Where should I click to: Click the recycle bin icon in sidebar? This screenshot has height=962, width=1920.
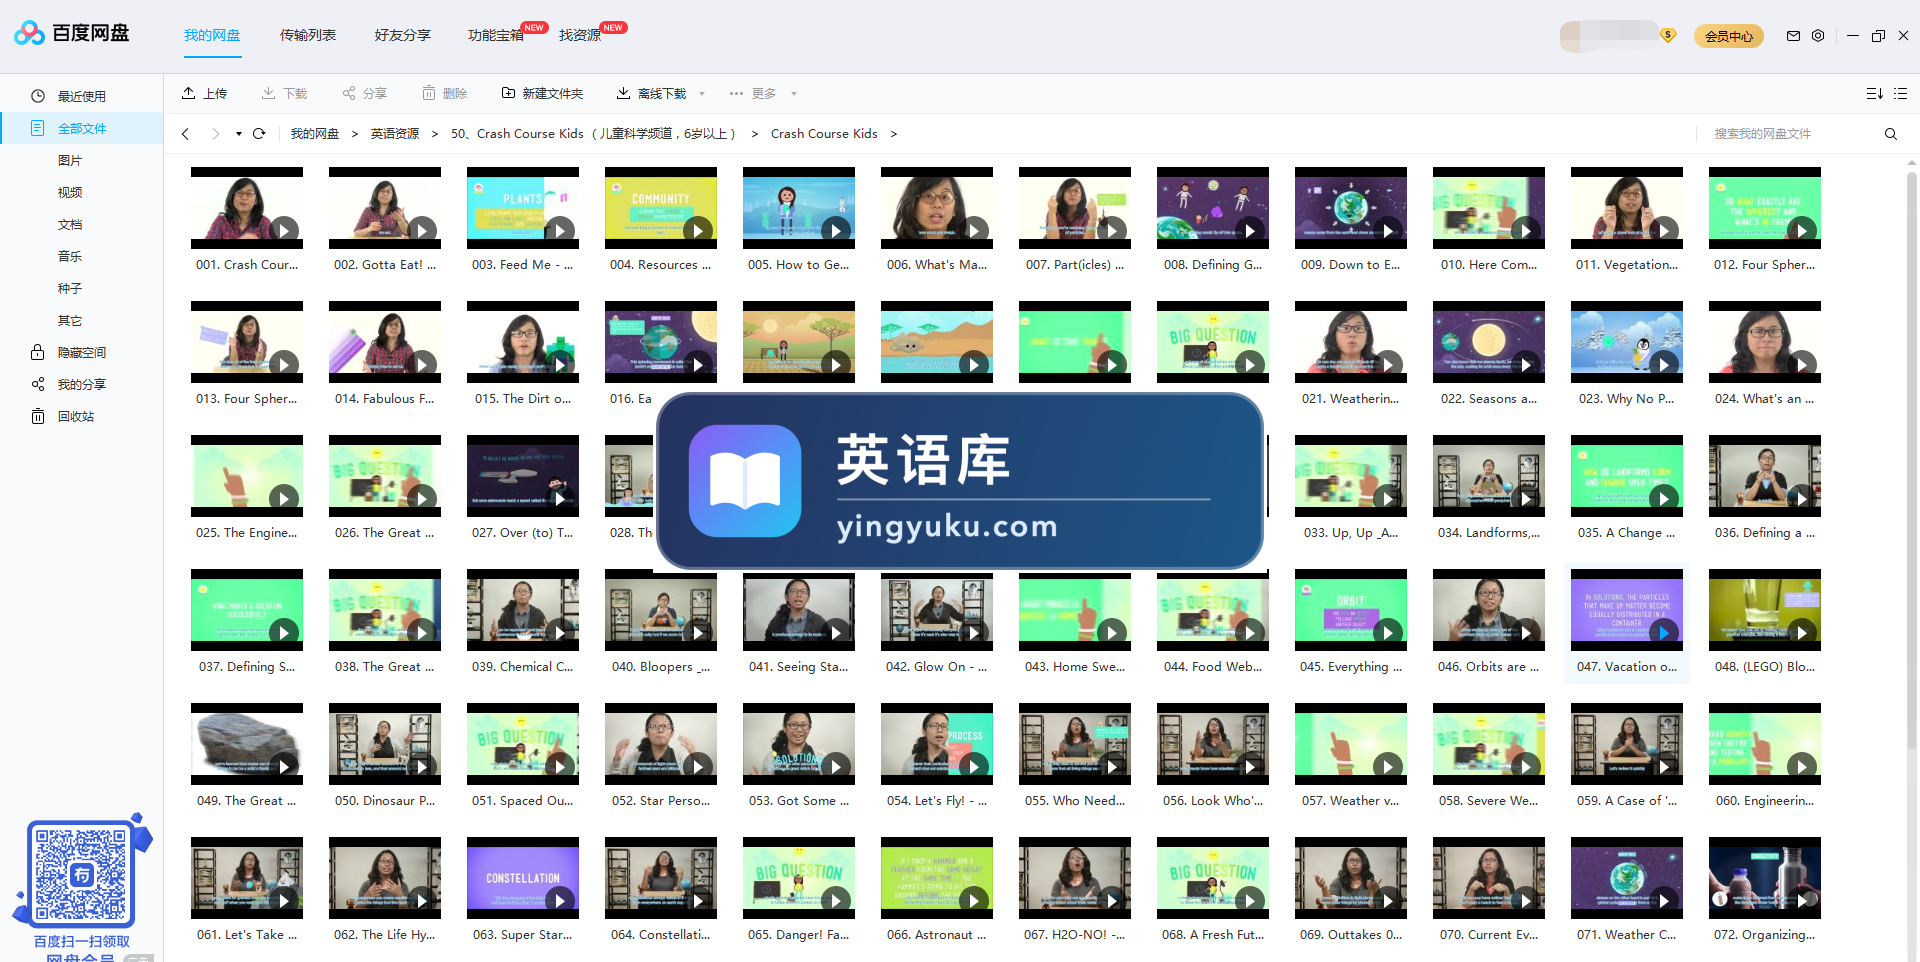(38, 416)
